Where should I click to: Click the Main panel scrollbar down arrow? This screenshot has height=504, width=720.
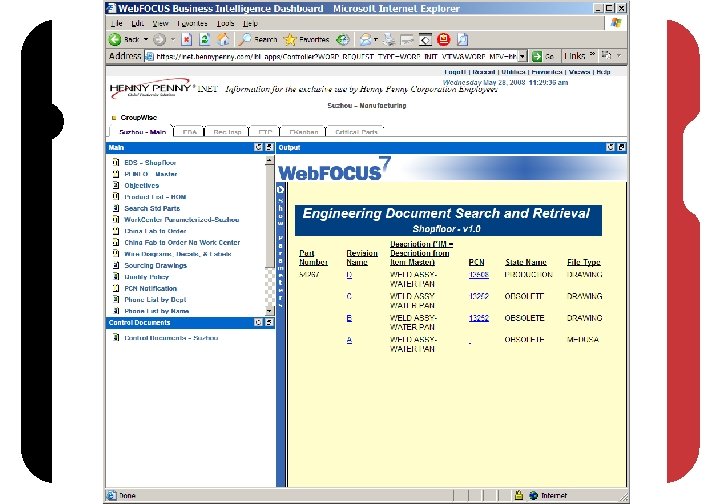pos(270,311)
